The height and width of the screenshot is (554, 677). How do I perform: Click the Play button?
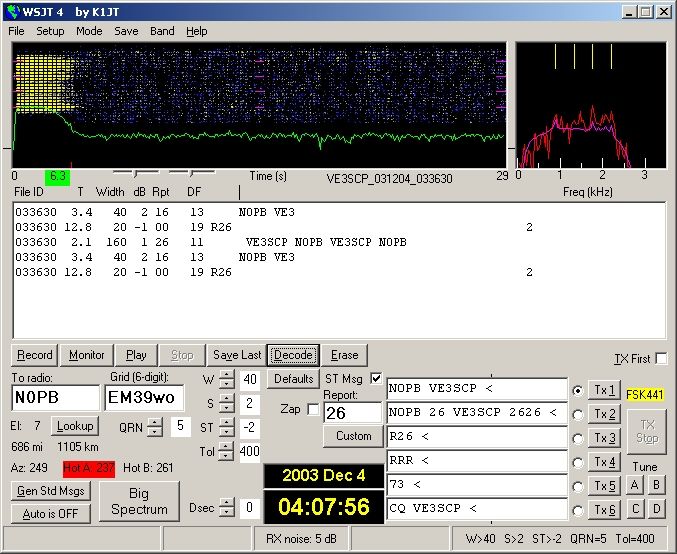136,355
